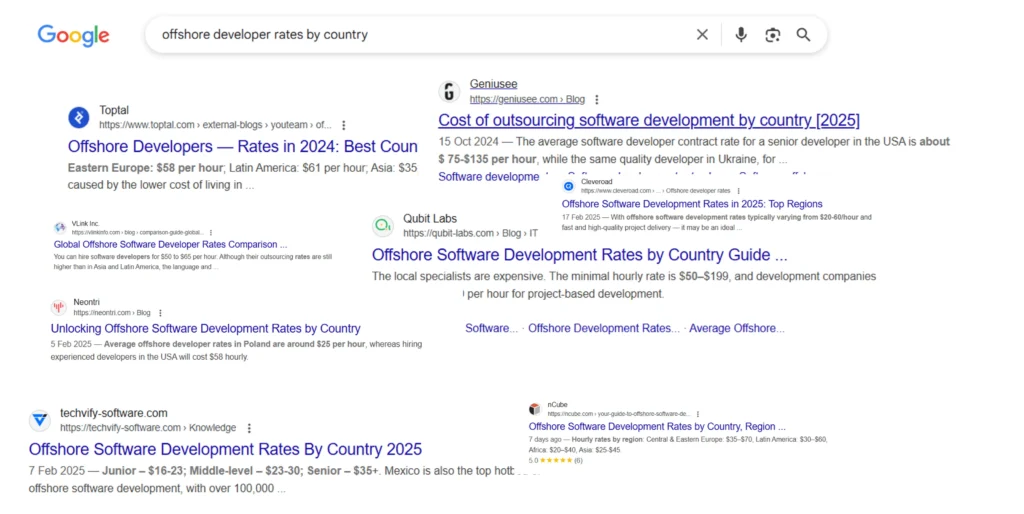Click the toptal.com external-blogs URL

215,125
